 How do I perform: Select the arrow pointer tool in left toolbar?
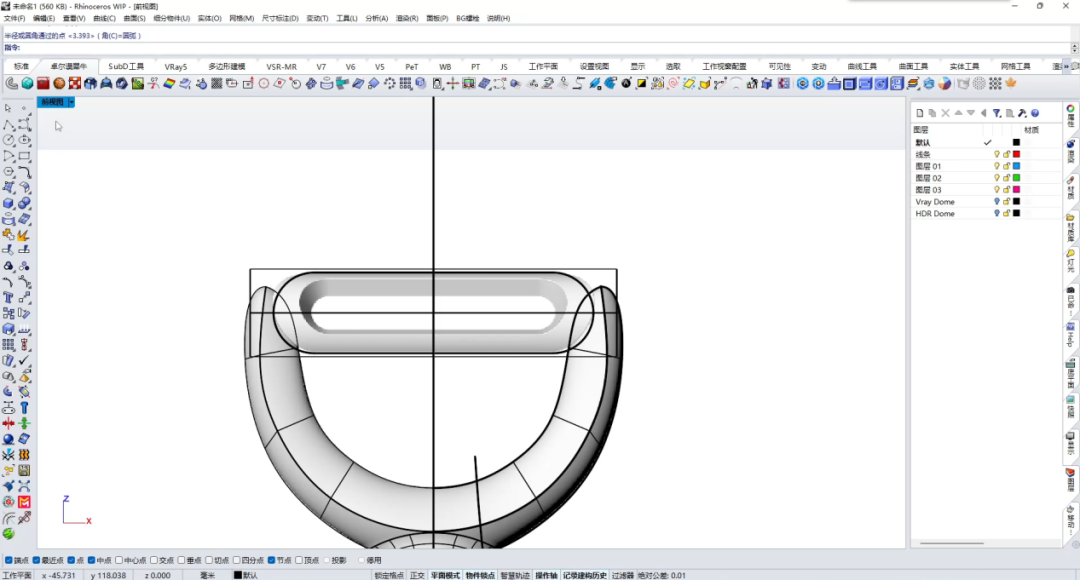[8, 108]
